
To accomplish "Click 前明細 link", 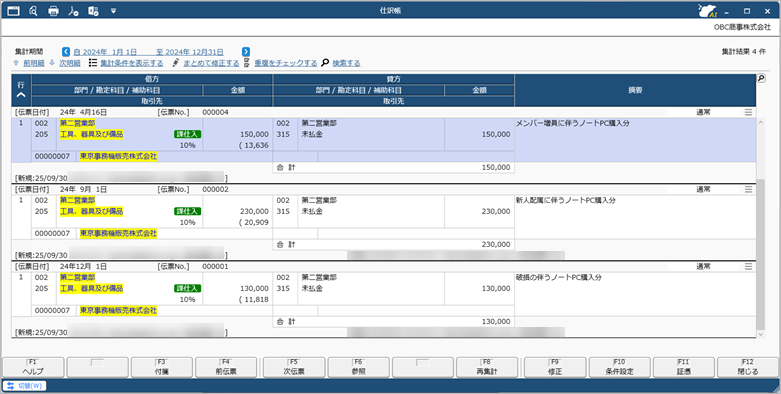I will click(x=34, y=63).
